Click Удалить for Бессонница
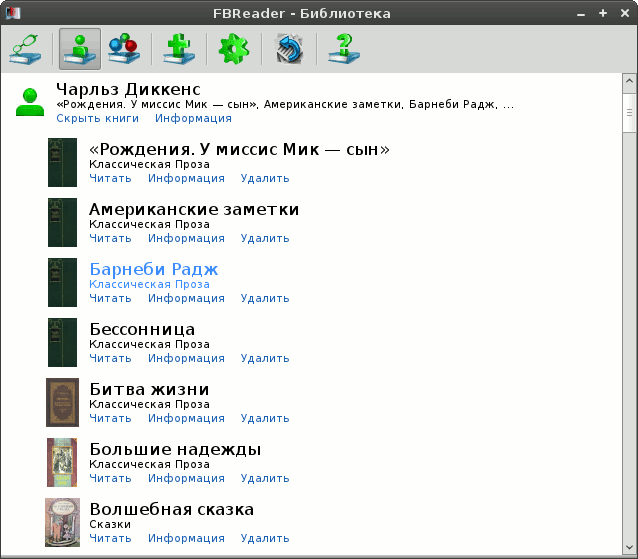 [265, 358]
